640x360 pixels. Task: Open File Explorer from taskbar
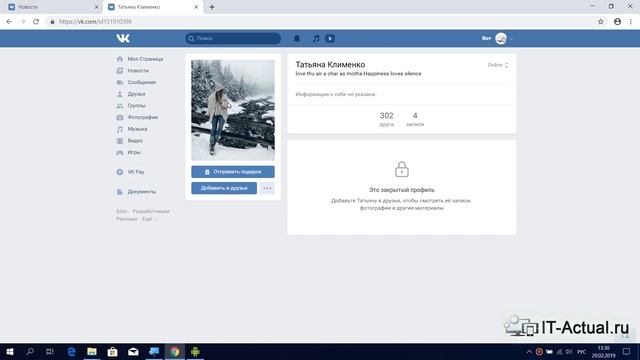tap(92, 352)
